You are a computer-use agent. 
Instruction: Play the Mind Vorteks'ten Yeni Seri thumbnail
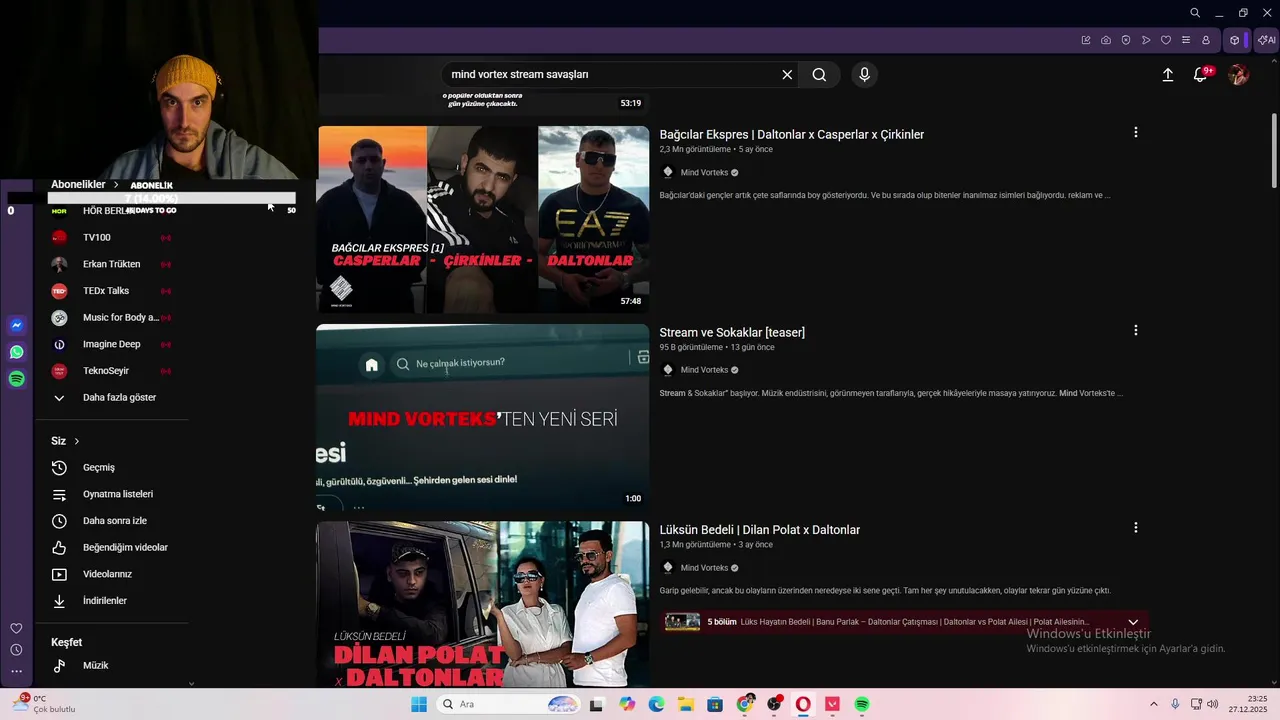tap(483, 417)
